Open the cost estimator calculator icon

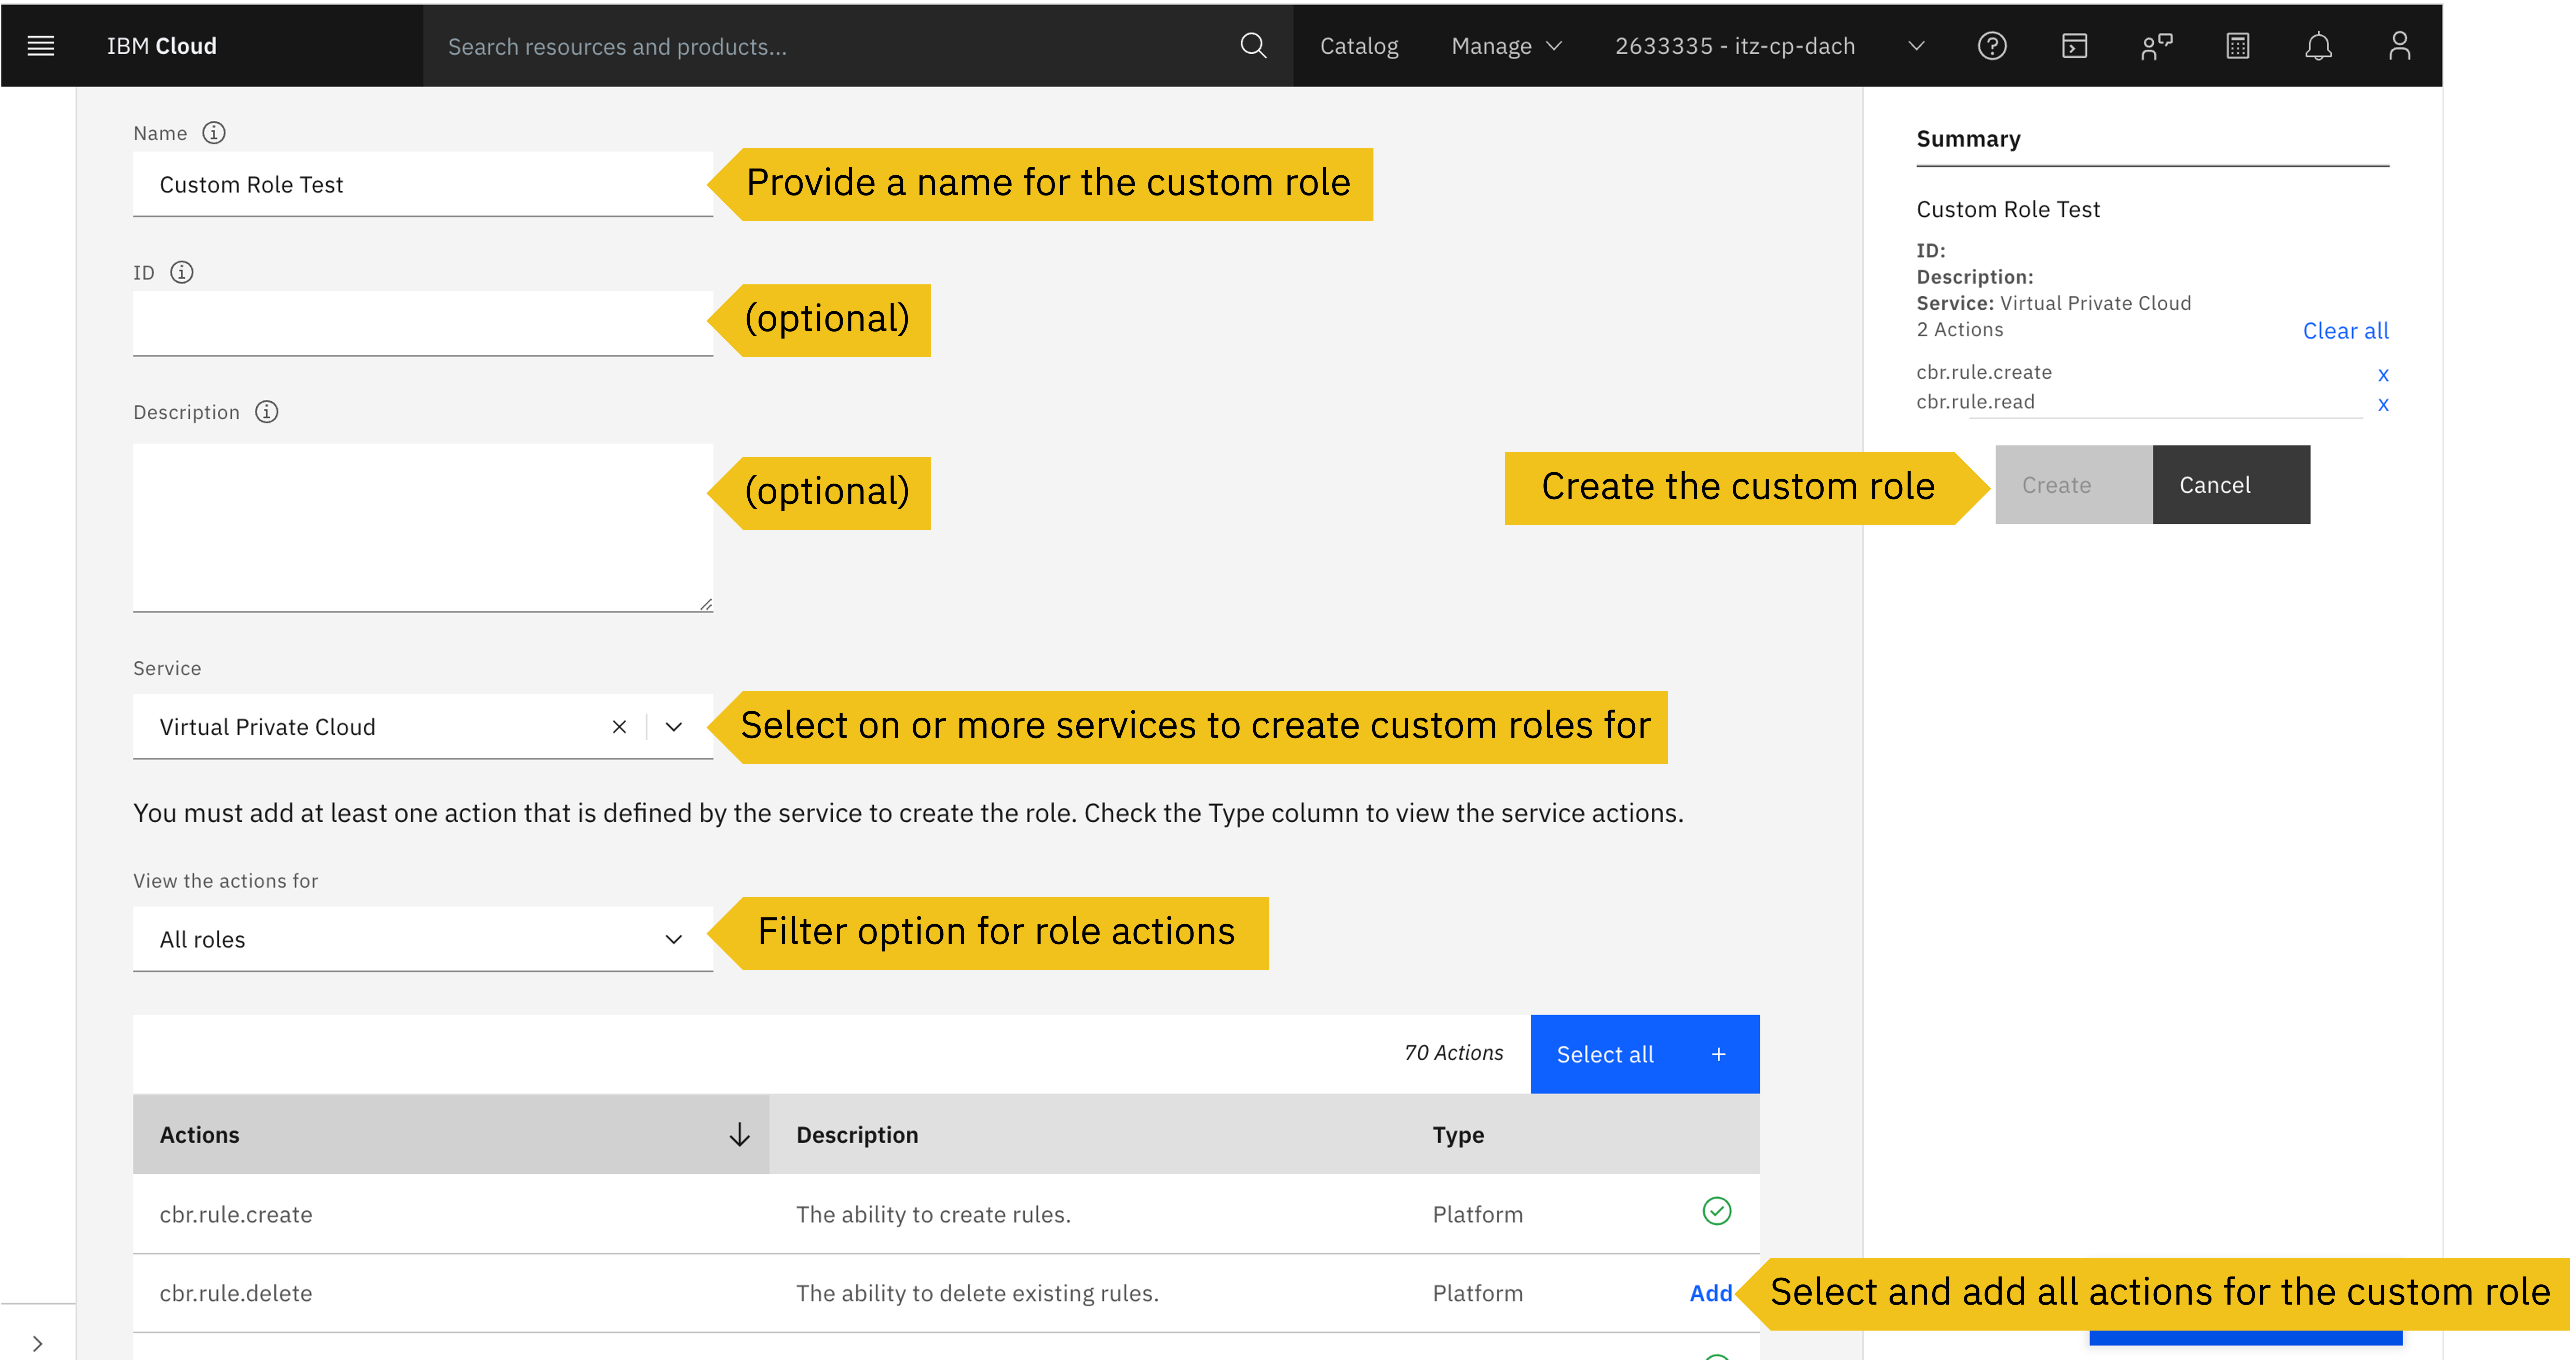[x=2237, y=46]
